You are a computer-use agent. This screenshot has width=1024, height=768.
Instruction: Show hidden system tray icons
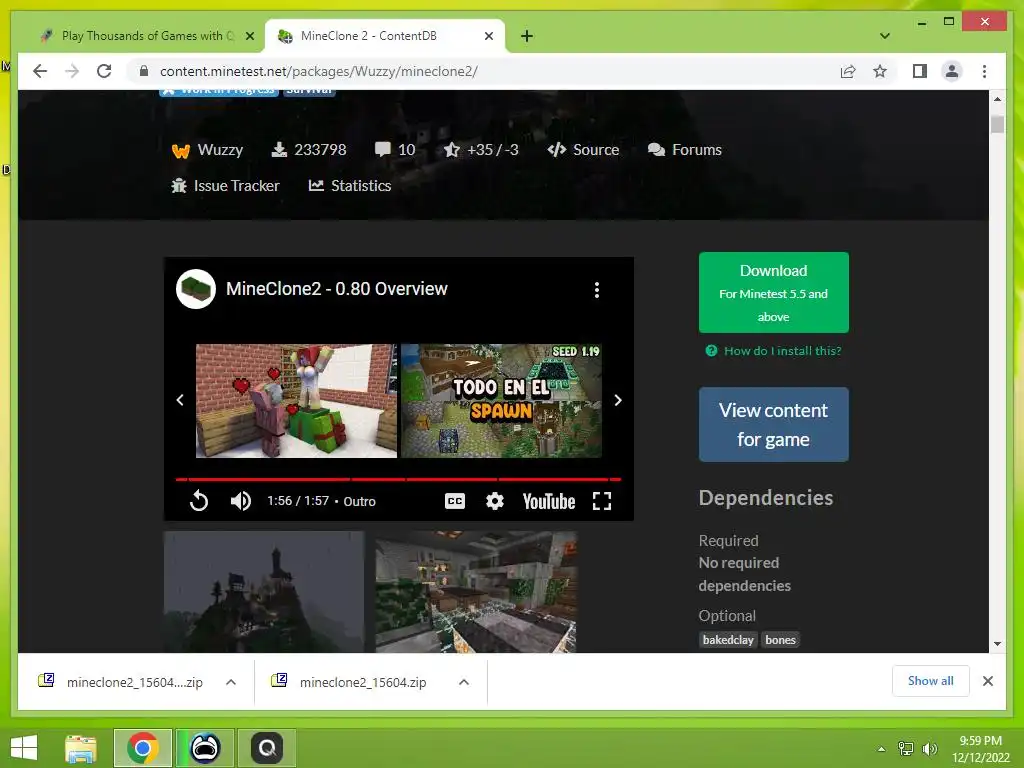[881, 749]
